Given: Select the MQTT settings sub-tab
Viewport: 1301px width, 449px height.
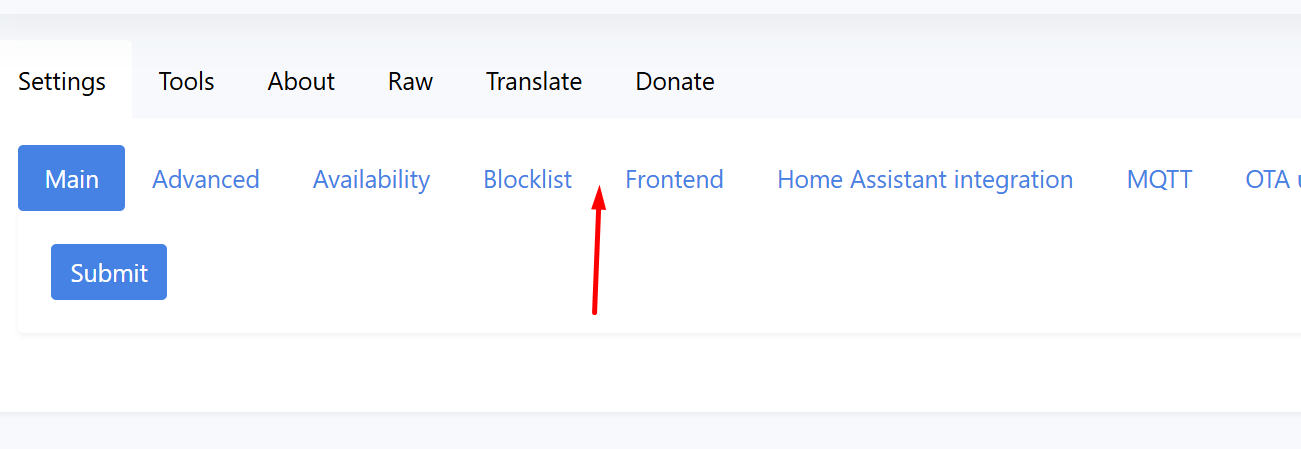Looking at the screenshot, I should 1159,179.
